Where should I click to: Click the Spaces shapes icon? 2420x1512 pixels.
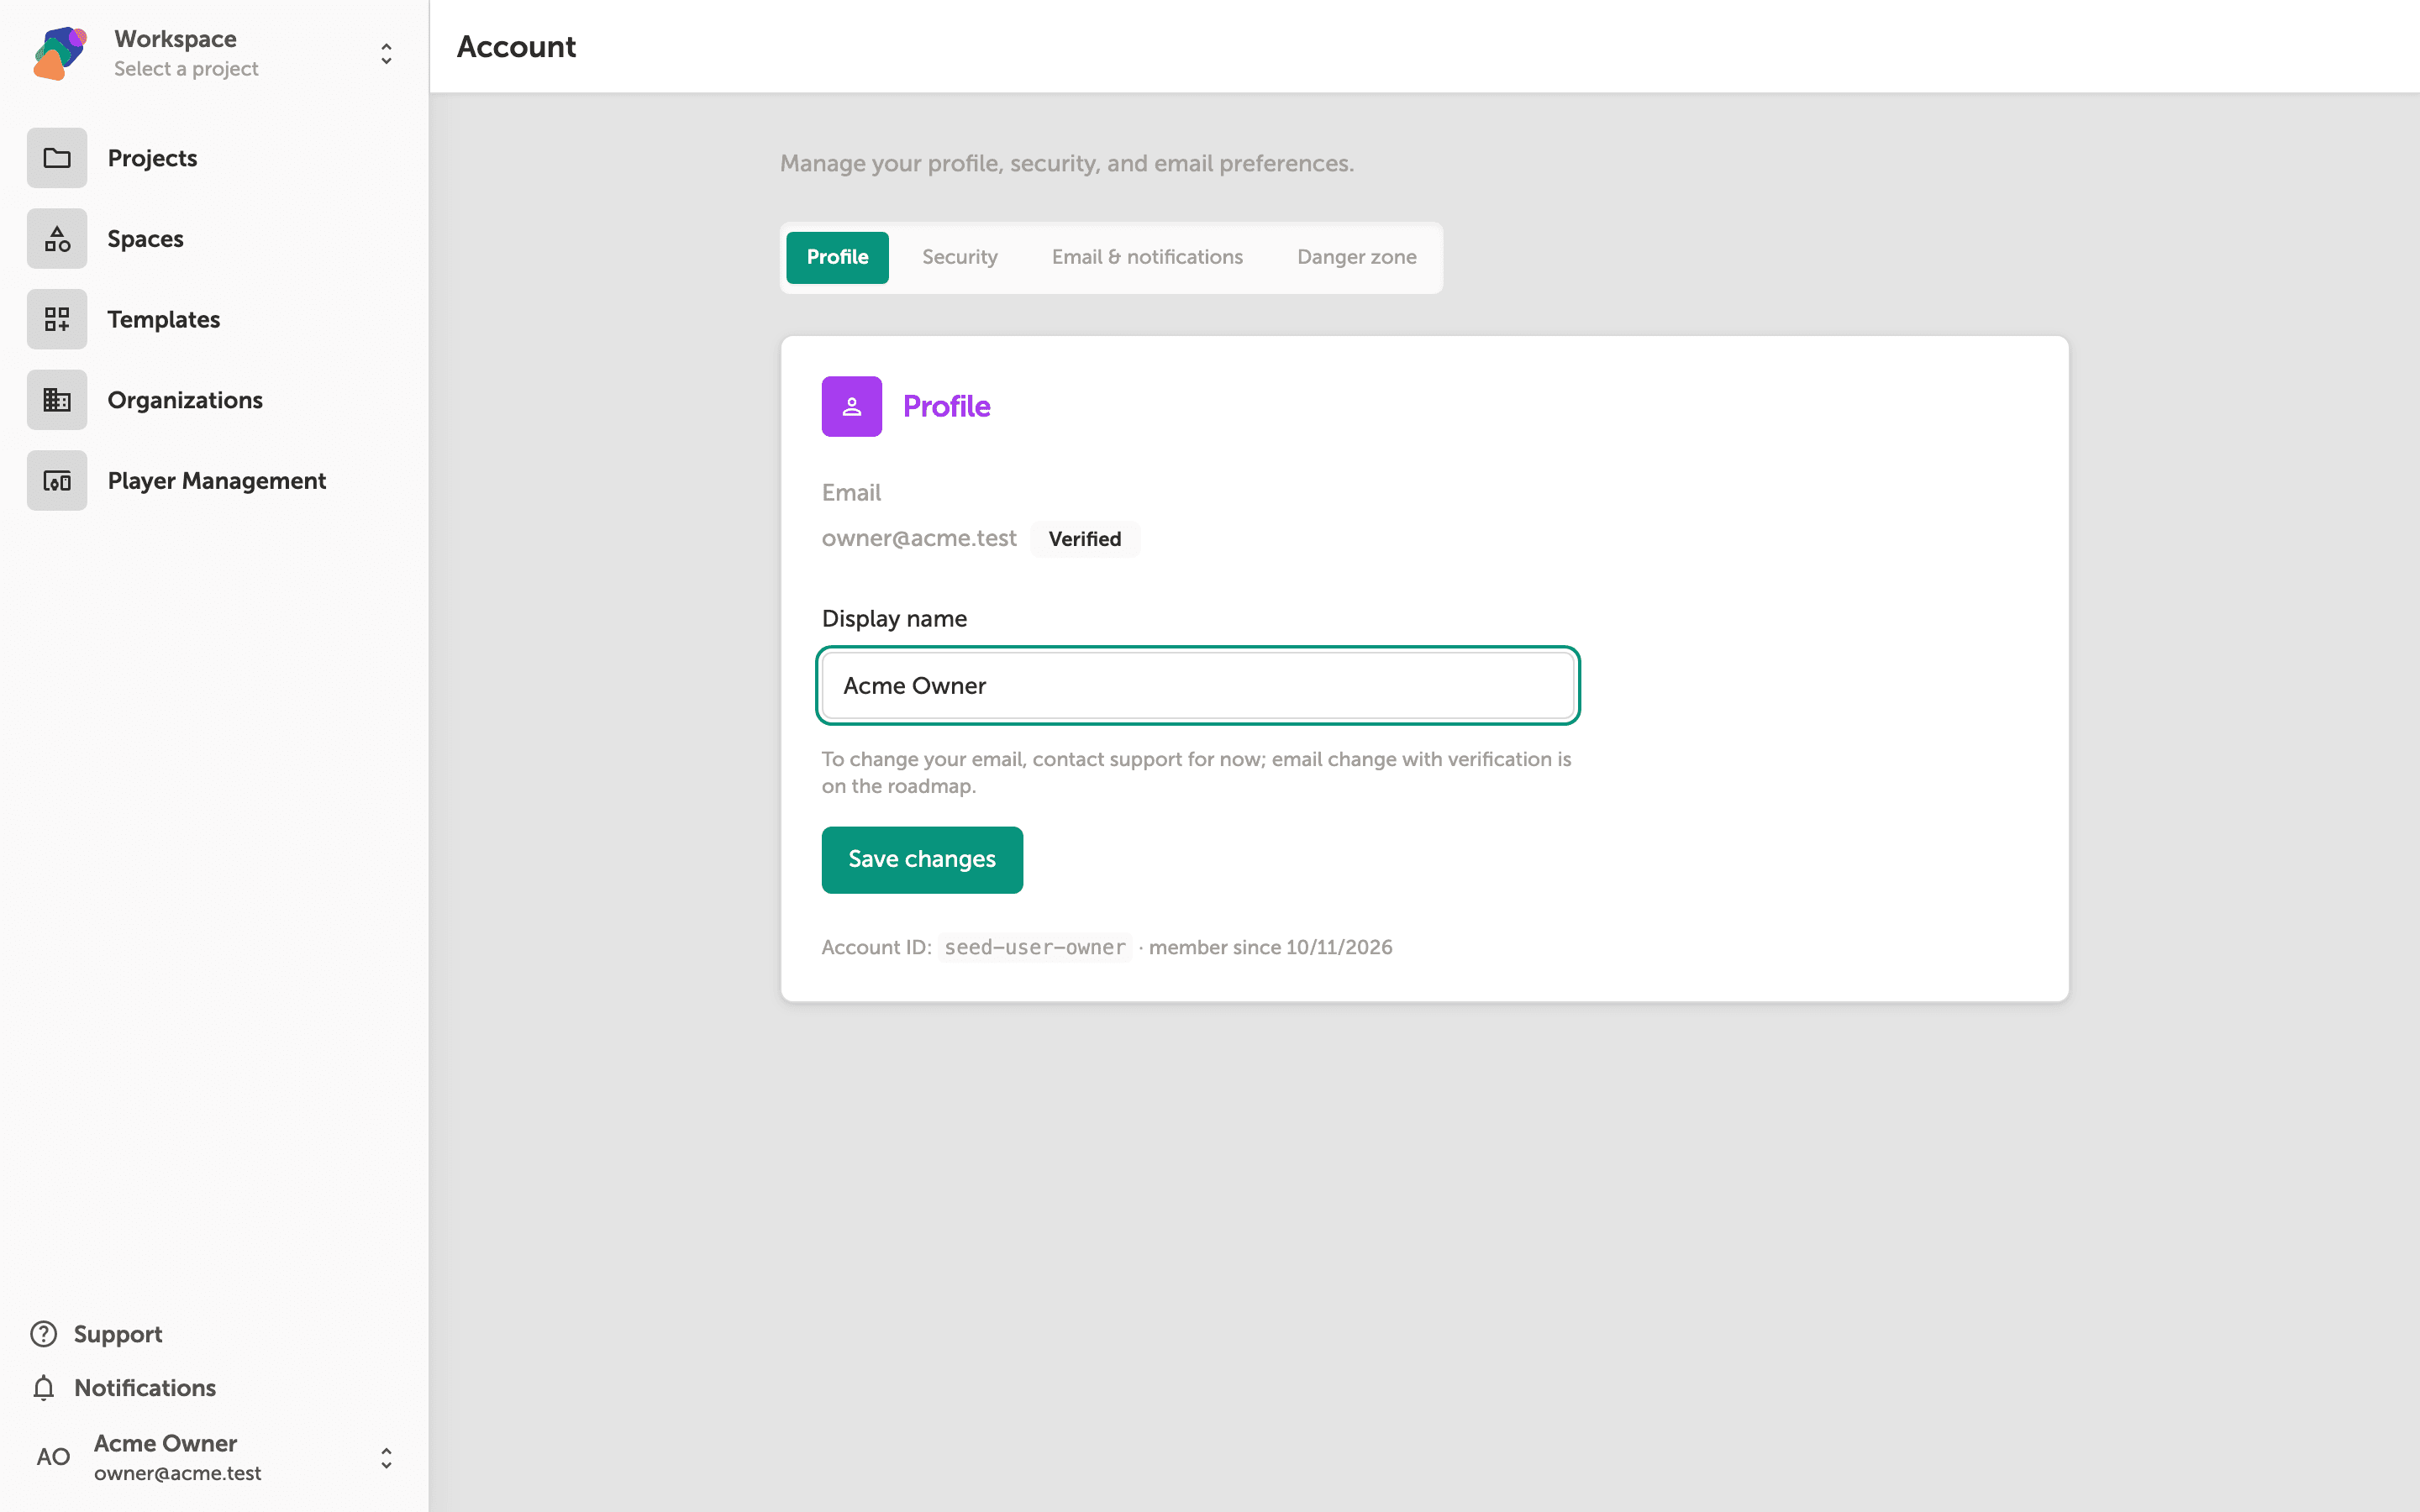[x=57, y=239]
